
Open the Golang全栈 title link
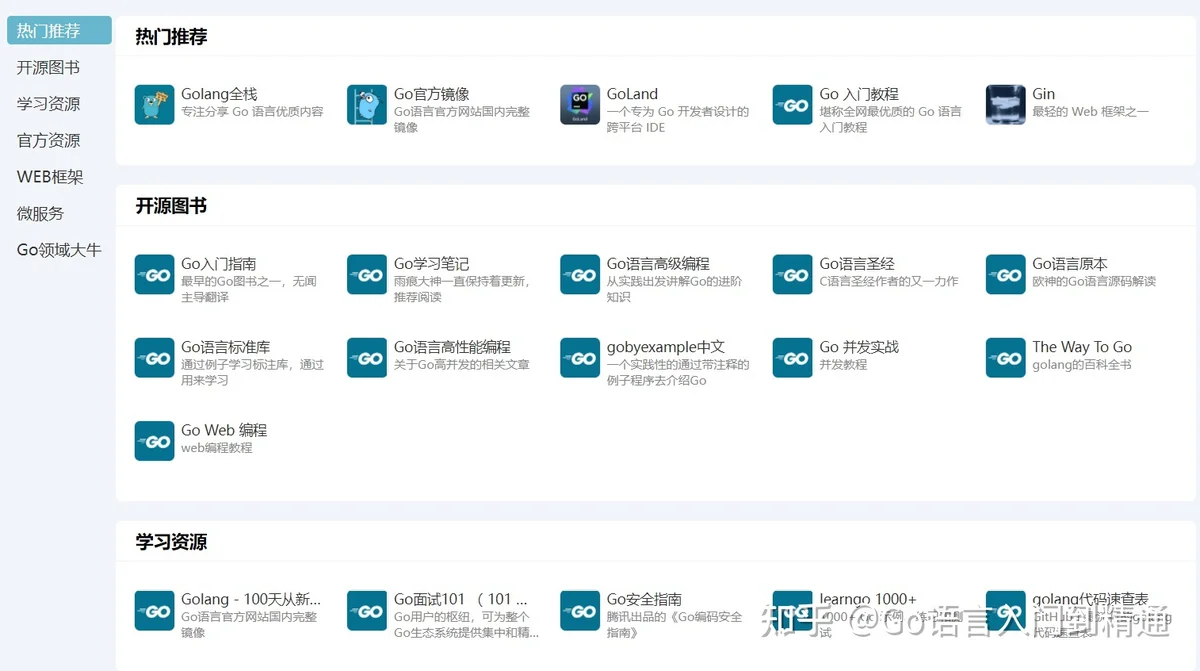[x=219, y=94]
